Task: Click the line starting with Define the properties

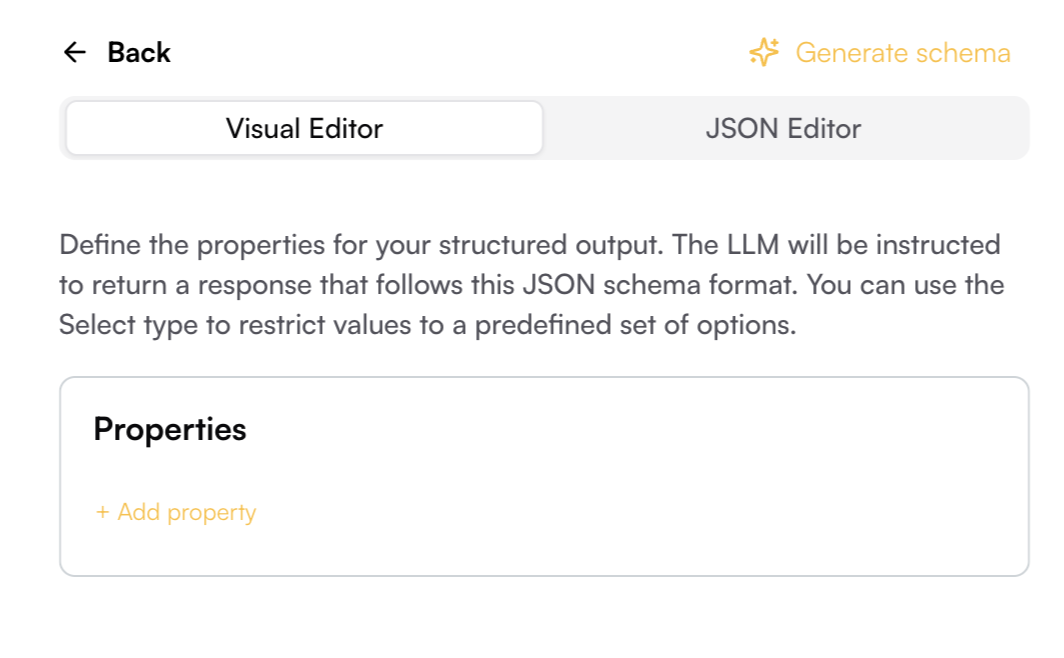Action: pyautogui.click(x=530, y=245)
